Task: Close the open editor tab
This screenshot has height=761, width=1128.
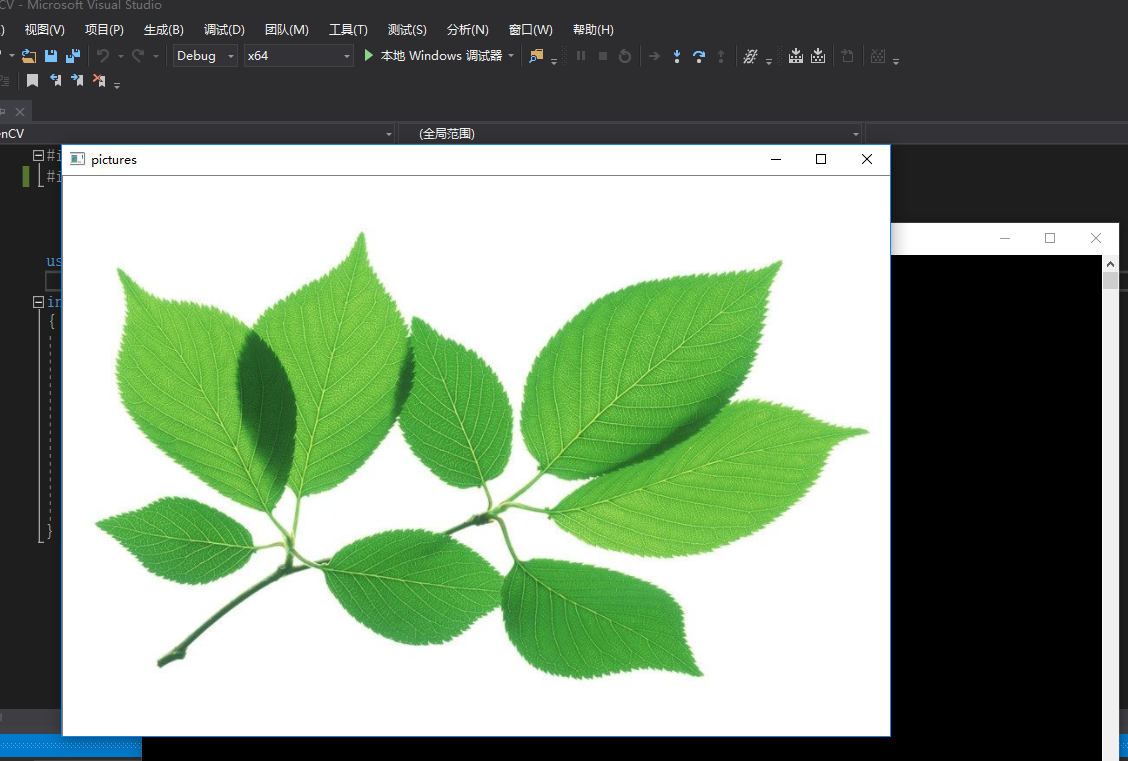Action: (20, 111)
